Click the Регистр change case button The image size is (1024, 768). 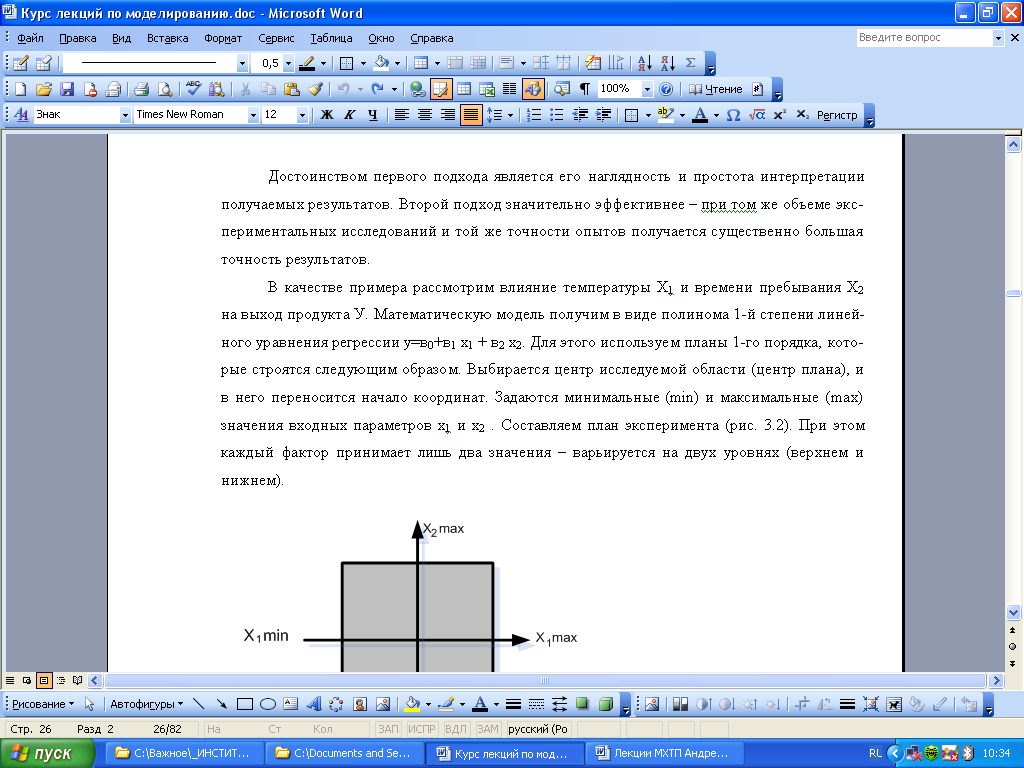point(837,115)
